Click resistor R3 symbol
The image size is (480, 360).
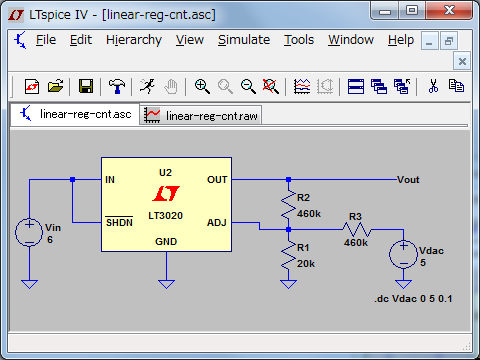tap(357, 229)
